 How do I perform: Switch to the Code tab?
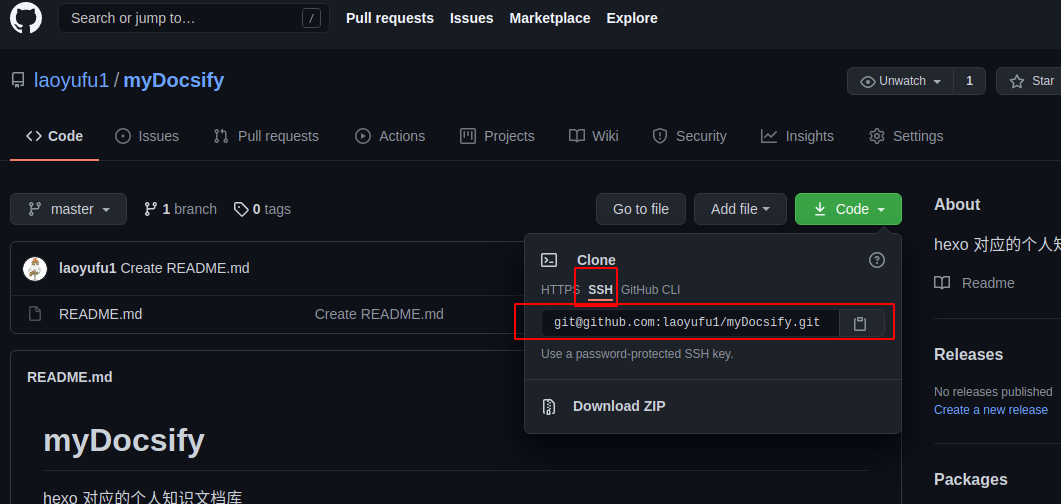54,136
